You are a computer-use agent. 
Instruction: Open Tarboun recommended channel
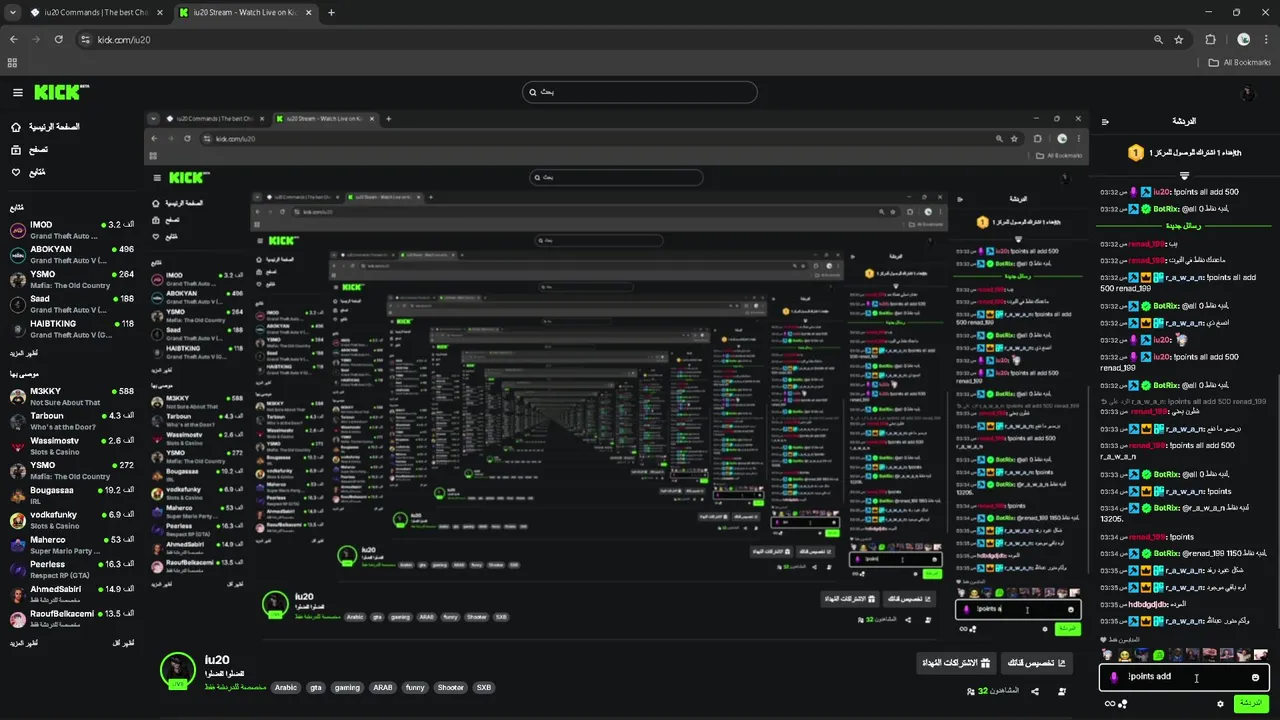click(70, 421)
